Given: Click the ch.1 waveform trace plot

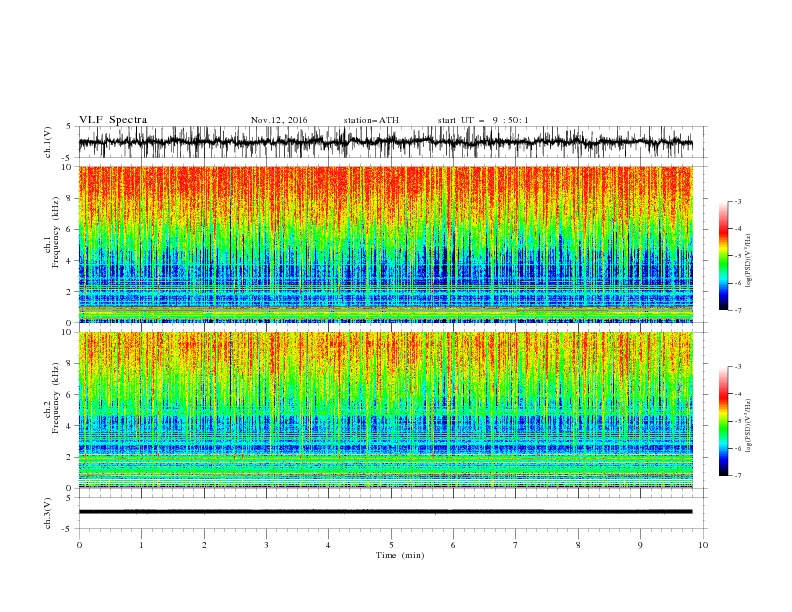Looking at the screenshot, I should [x=385, y=142].
